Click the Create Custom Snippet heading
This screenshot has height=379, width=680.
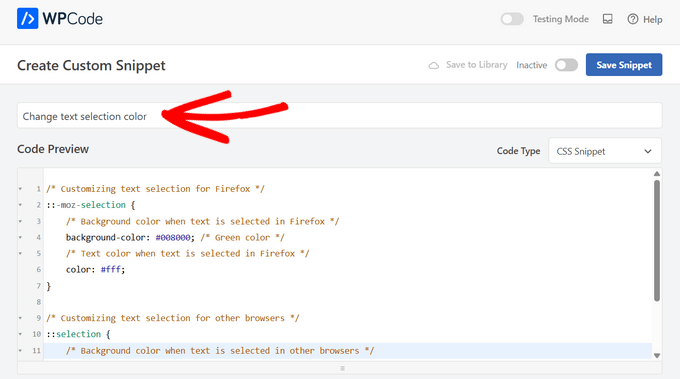click(x=91, y=65)
